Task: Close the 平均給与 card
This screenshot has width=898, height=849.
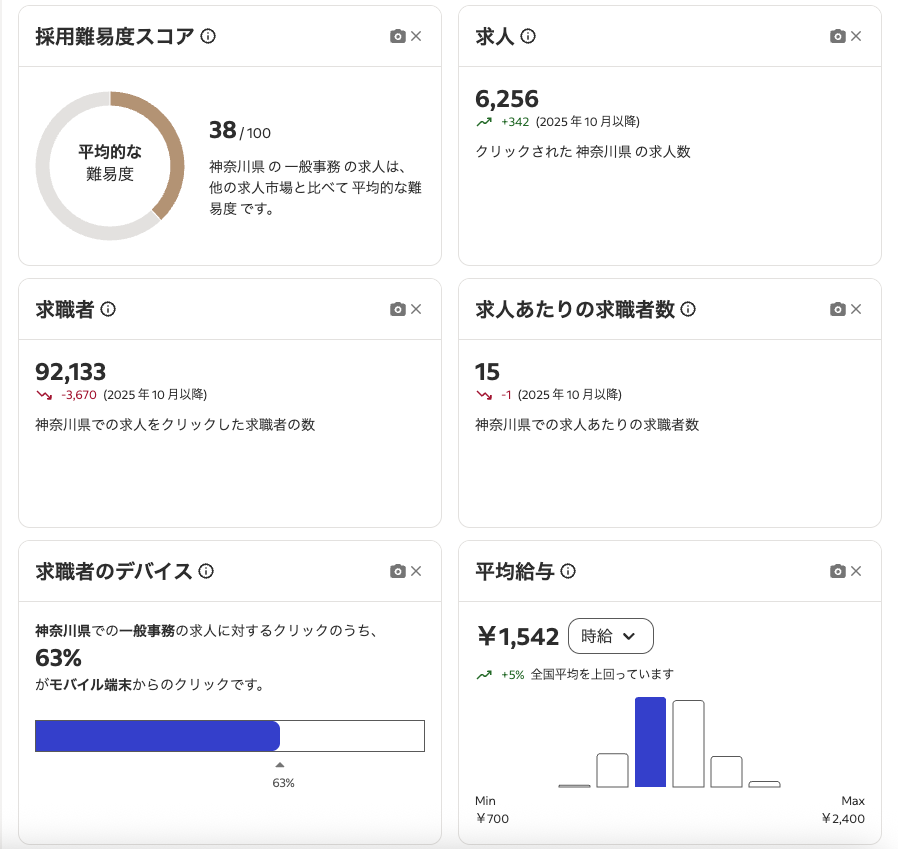Action: click(856, 571)
